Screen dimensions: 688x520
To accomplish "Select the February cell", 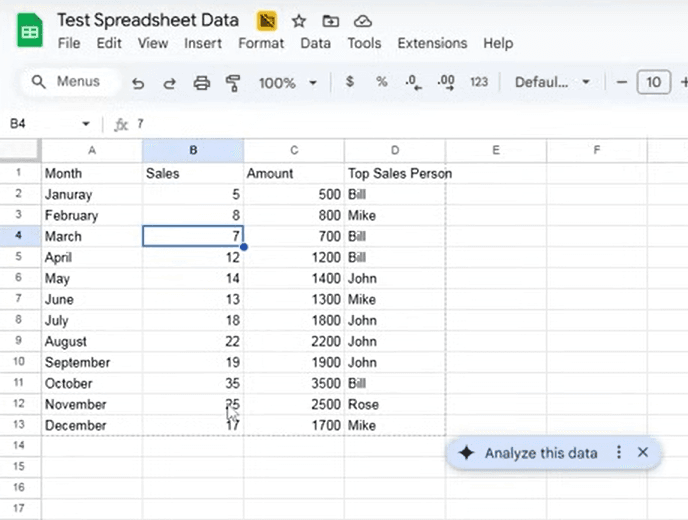I will pyautogui.click(x=92, y=215).
